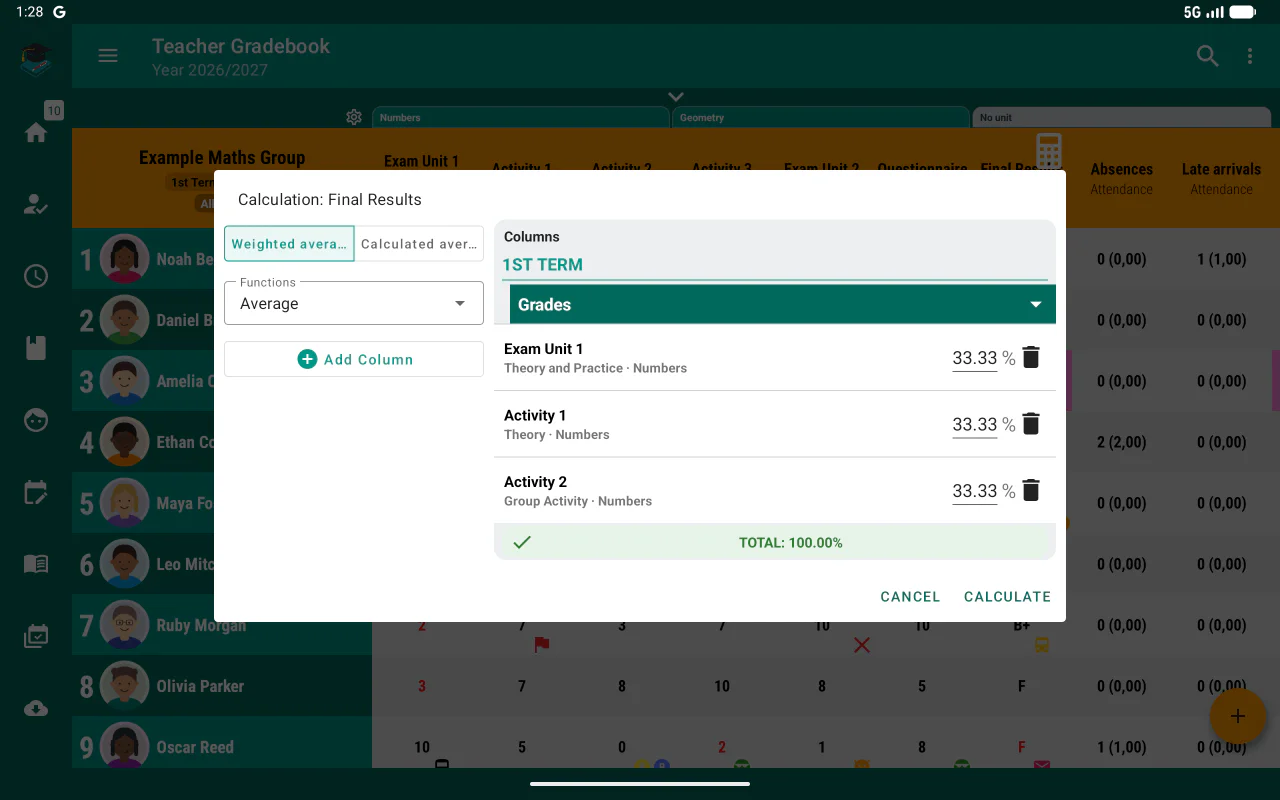Viewport: 1280px width, 800px height.
Task: Edit the Activity 2 percentage field
Action: coord(975,491)
